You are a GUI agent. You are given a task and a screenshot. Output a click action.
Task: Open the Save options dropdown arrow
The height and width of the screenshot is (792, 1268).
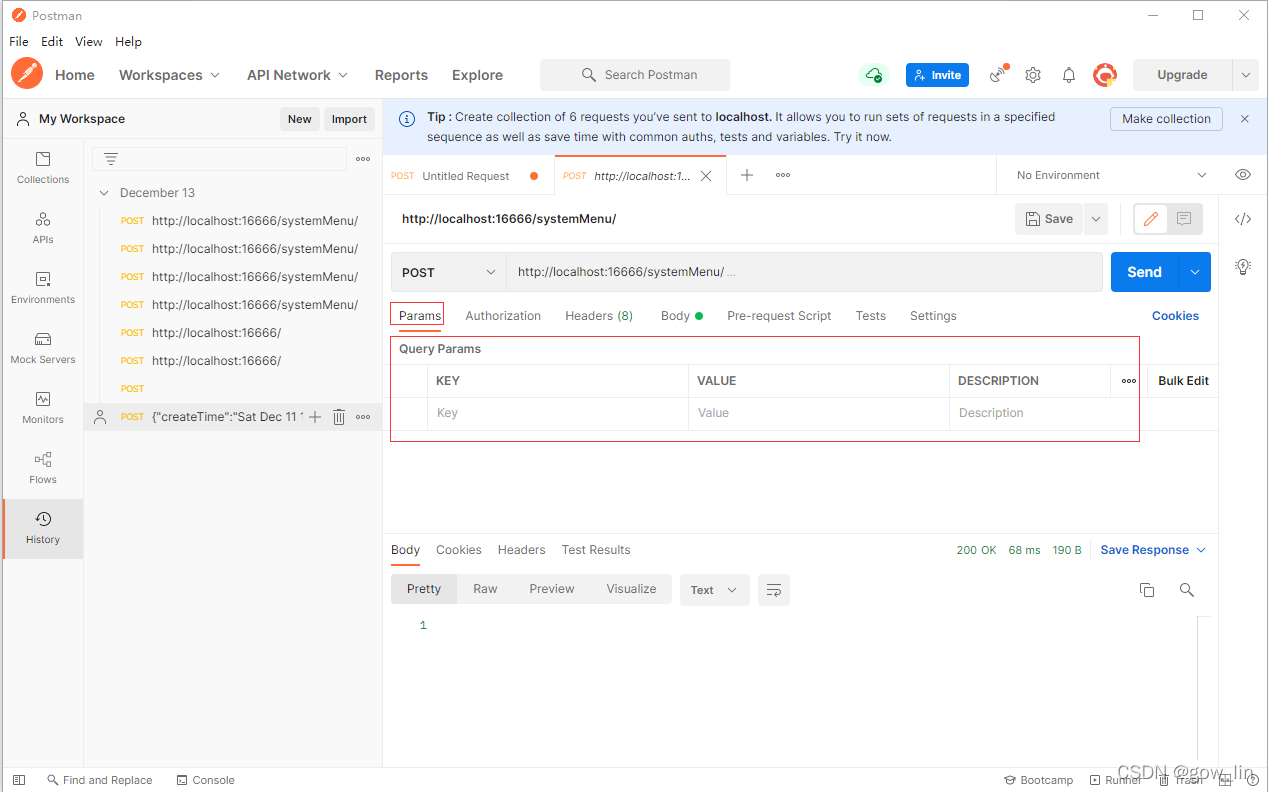1096,219
